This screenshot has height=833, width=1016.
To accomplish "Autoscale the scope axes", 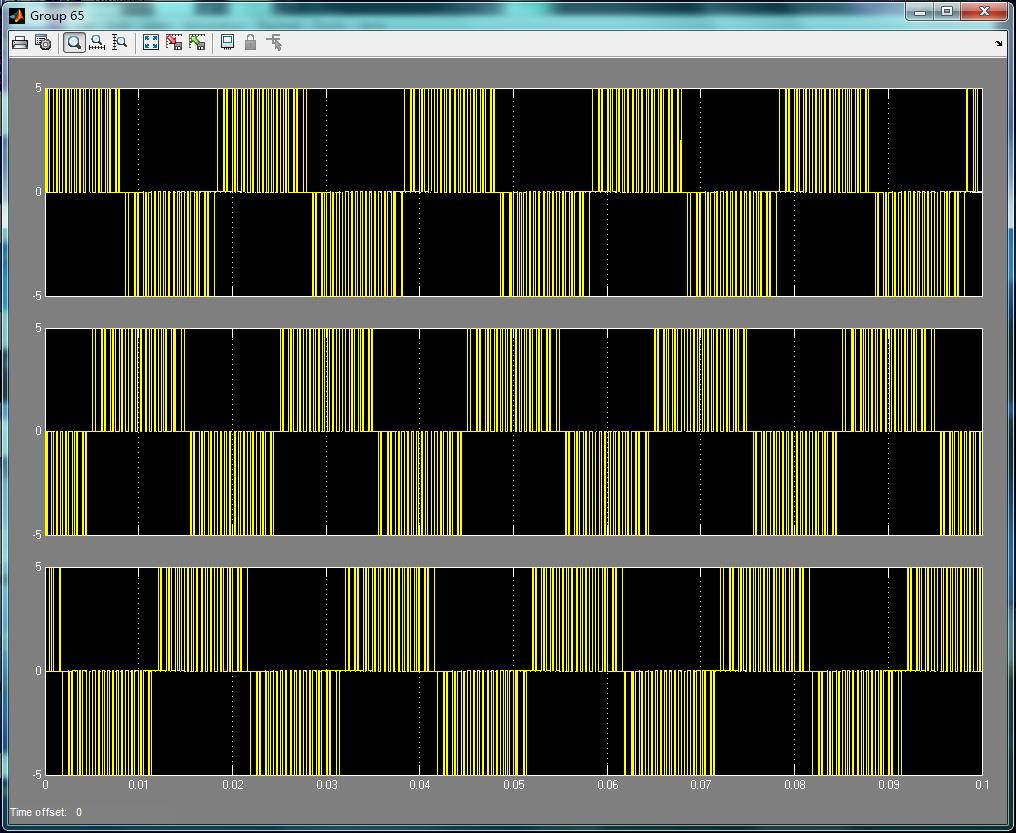I will 151,42.
